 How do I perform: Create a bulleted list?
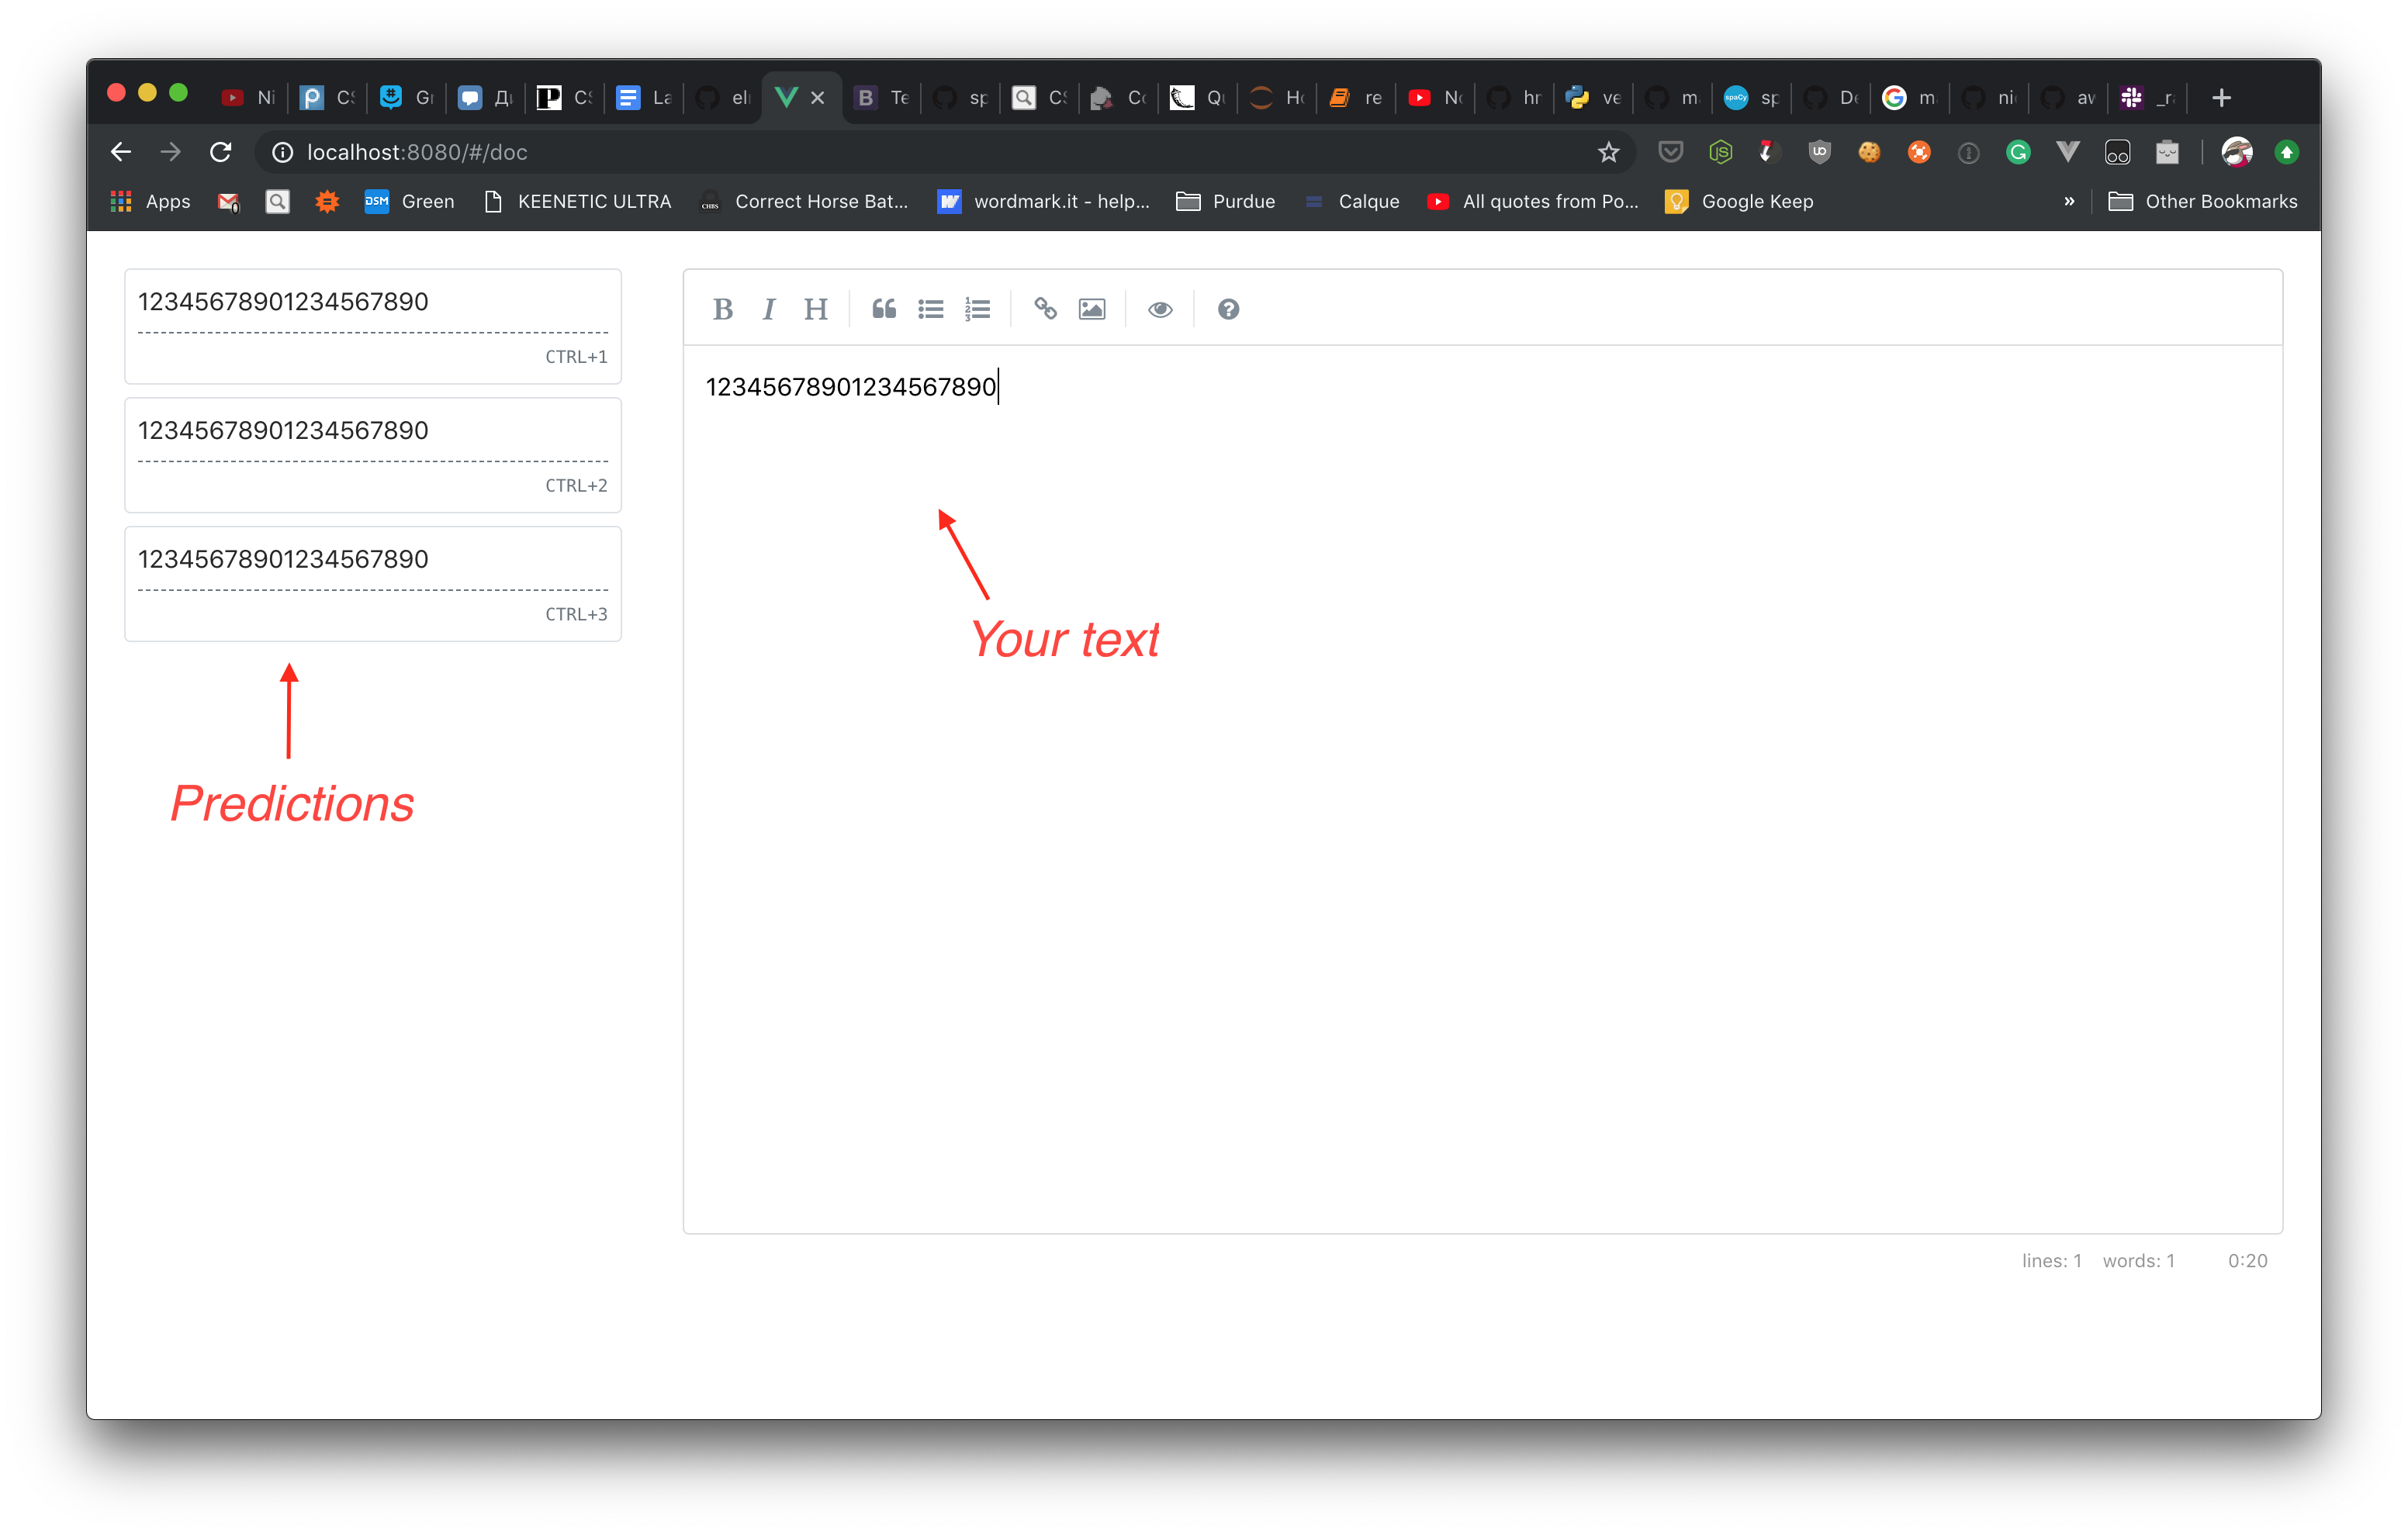[930, 309]
